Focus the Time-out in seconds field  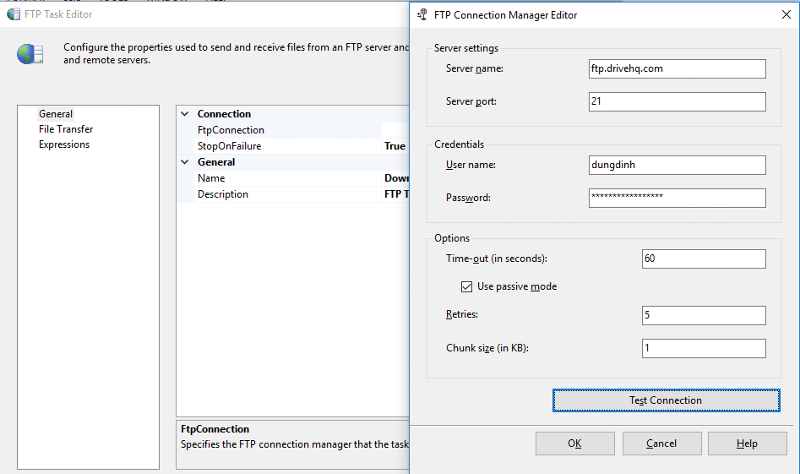tap(704, 259)
